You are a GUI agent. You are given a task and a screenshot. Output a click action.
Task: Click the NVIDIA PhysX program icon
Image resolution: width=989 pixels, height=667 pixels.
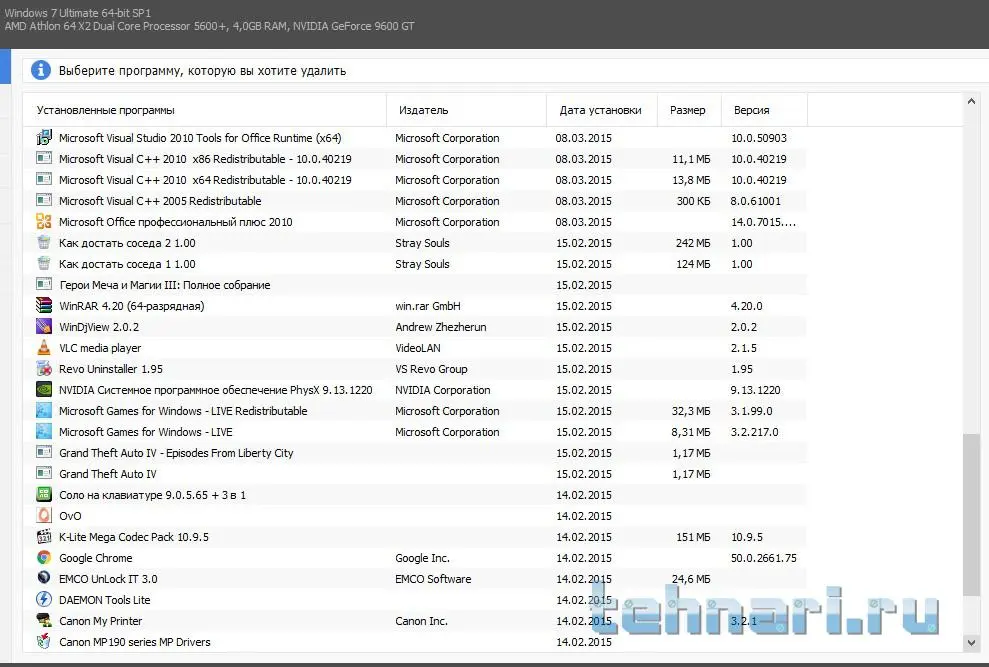tap(44, 389)
